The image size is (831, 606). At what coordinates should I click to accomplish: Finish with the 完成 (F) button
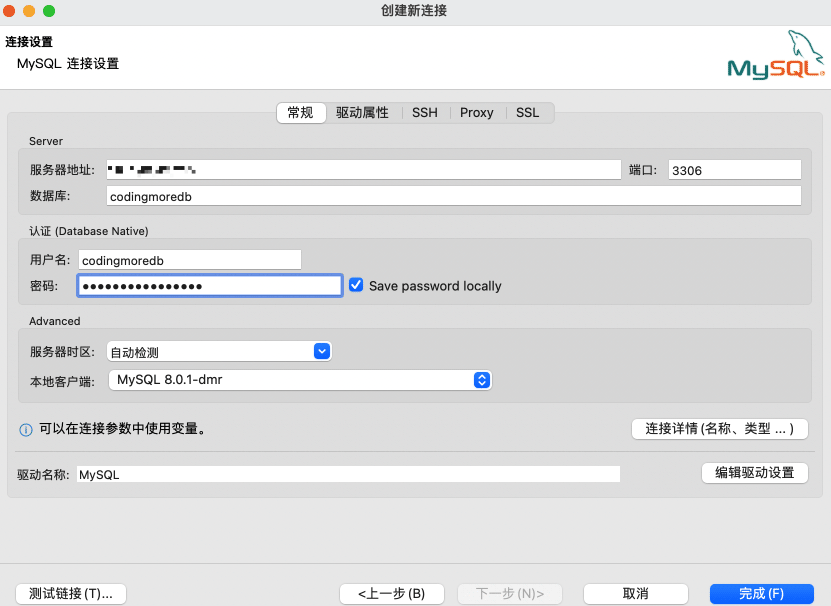pos(762,593)
